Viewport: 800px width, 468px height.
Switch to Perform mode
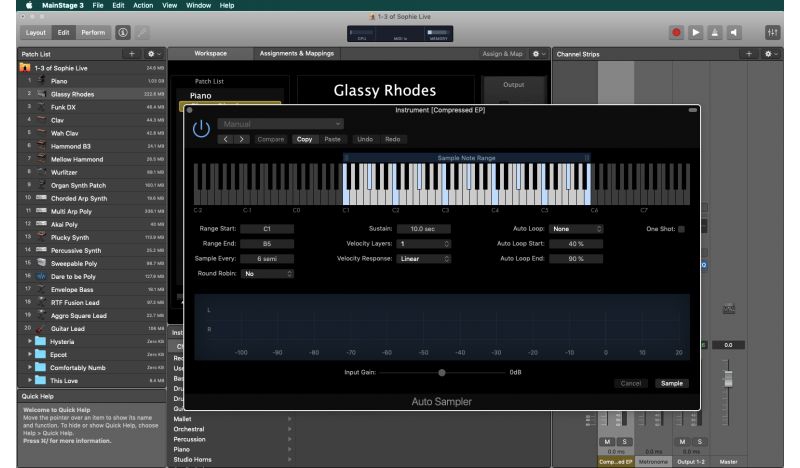click(93, 33)
